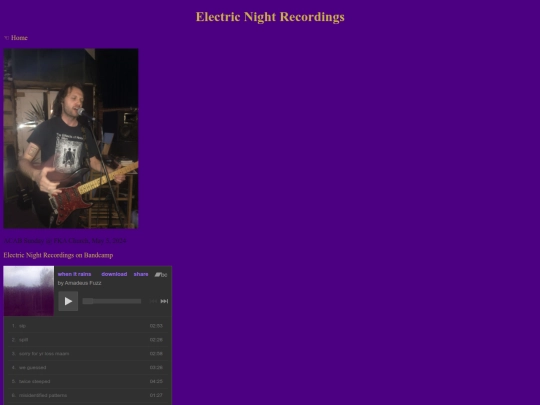Viewport: 540px width, 405px height.
Task: Select track 4 'we guessed'
Action: click(87, 367)
